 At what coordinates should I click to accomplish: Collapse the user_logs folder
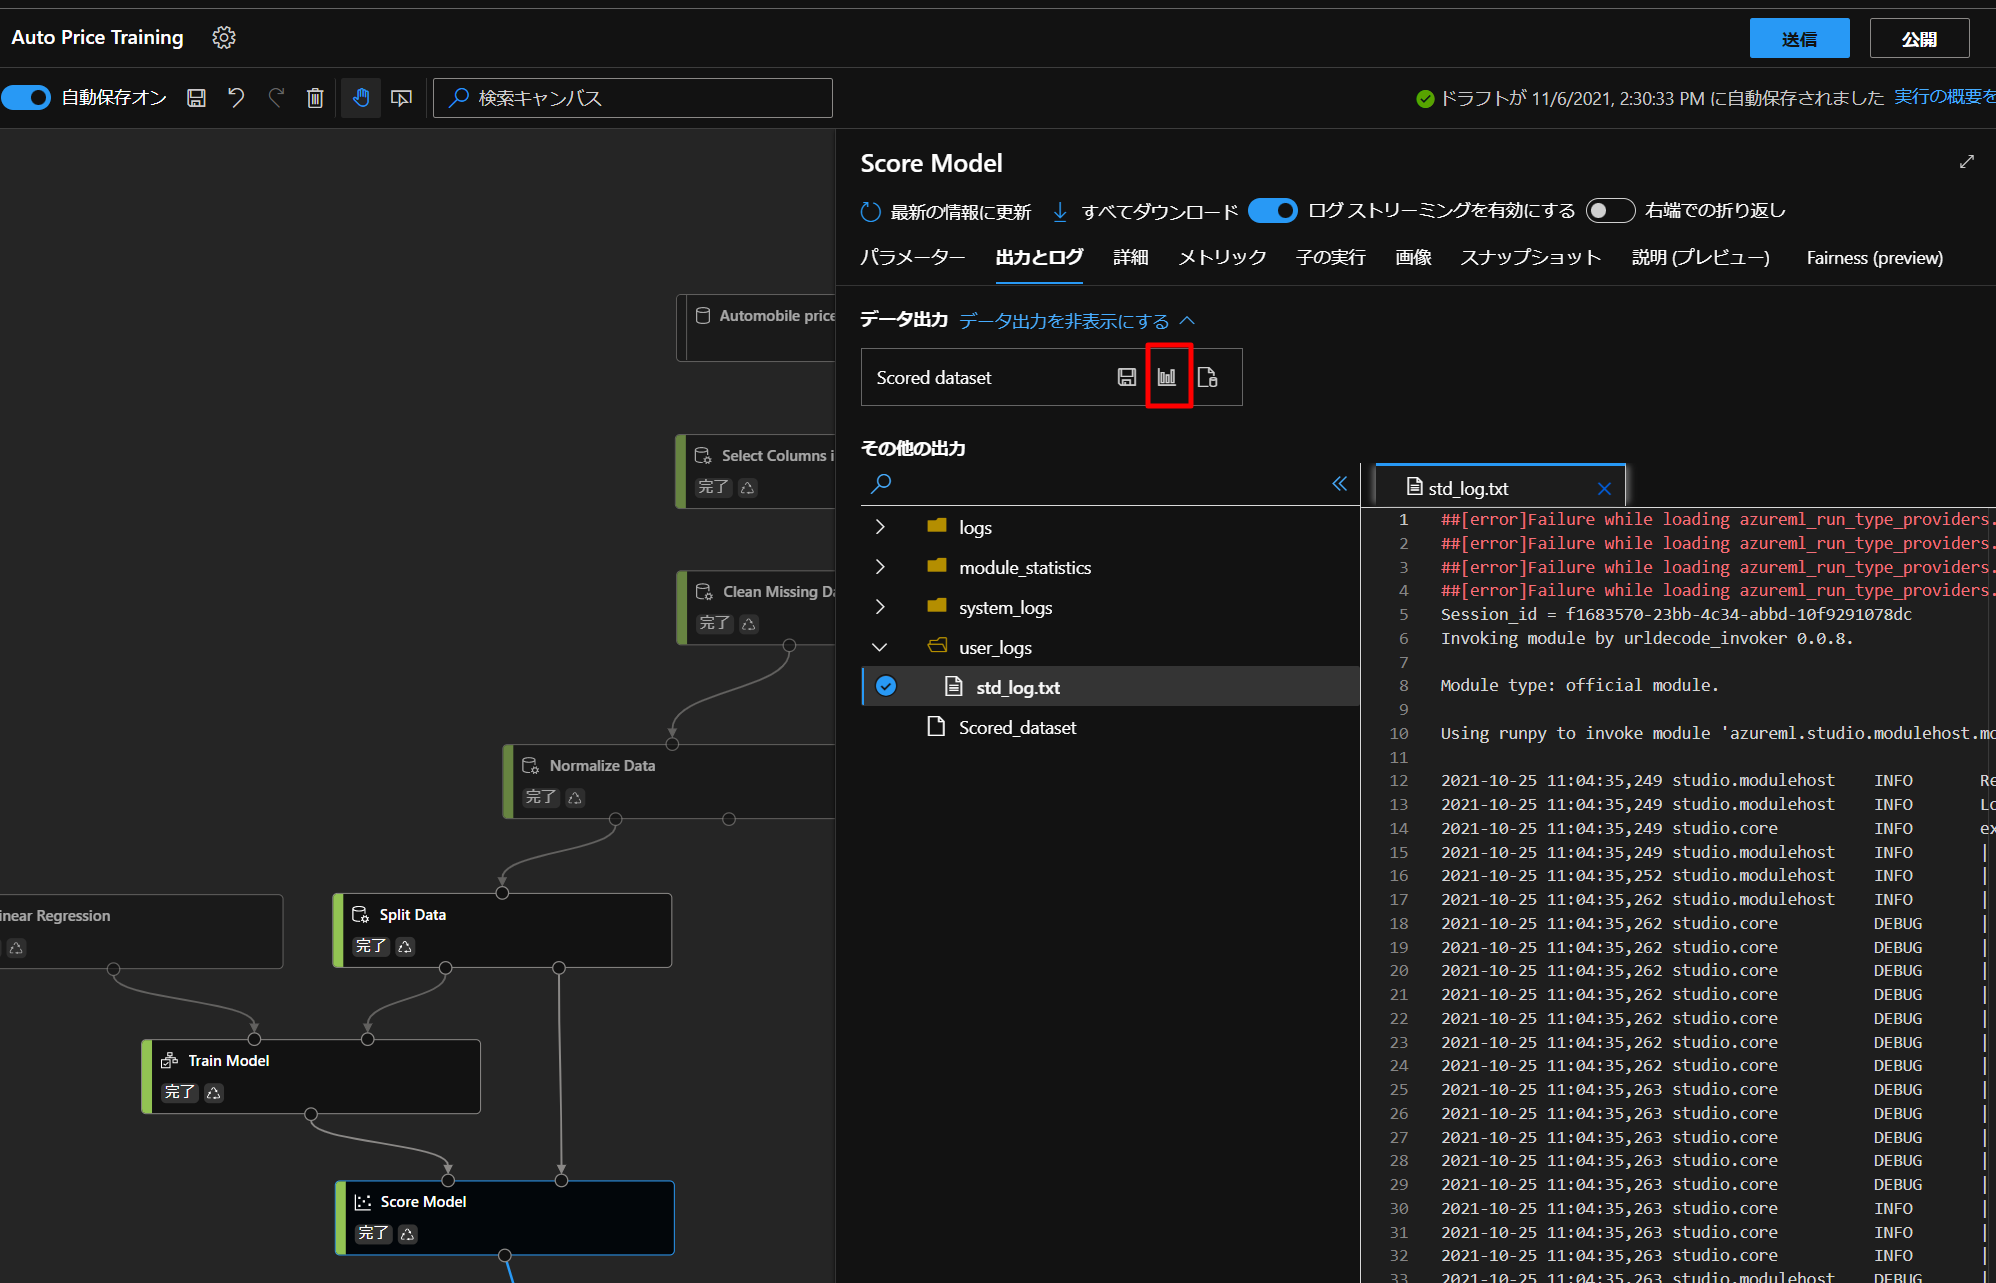tap(880, 647)
